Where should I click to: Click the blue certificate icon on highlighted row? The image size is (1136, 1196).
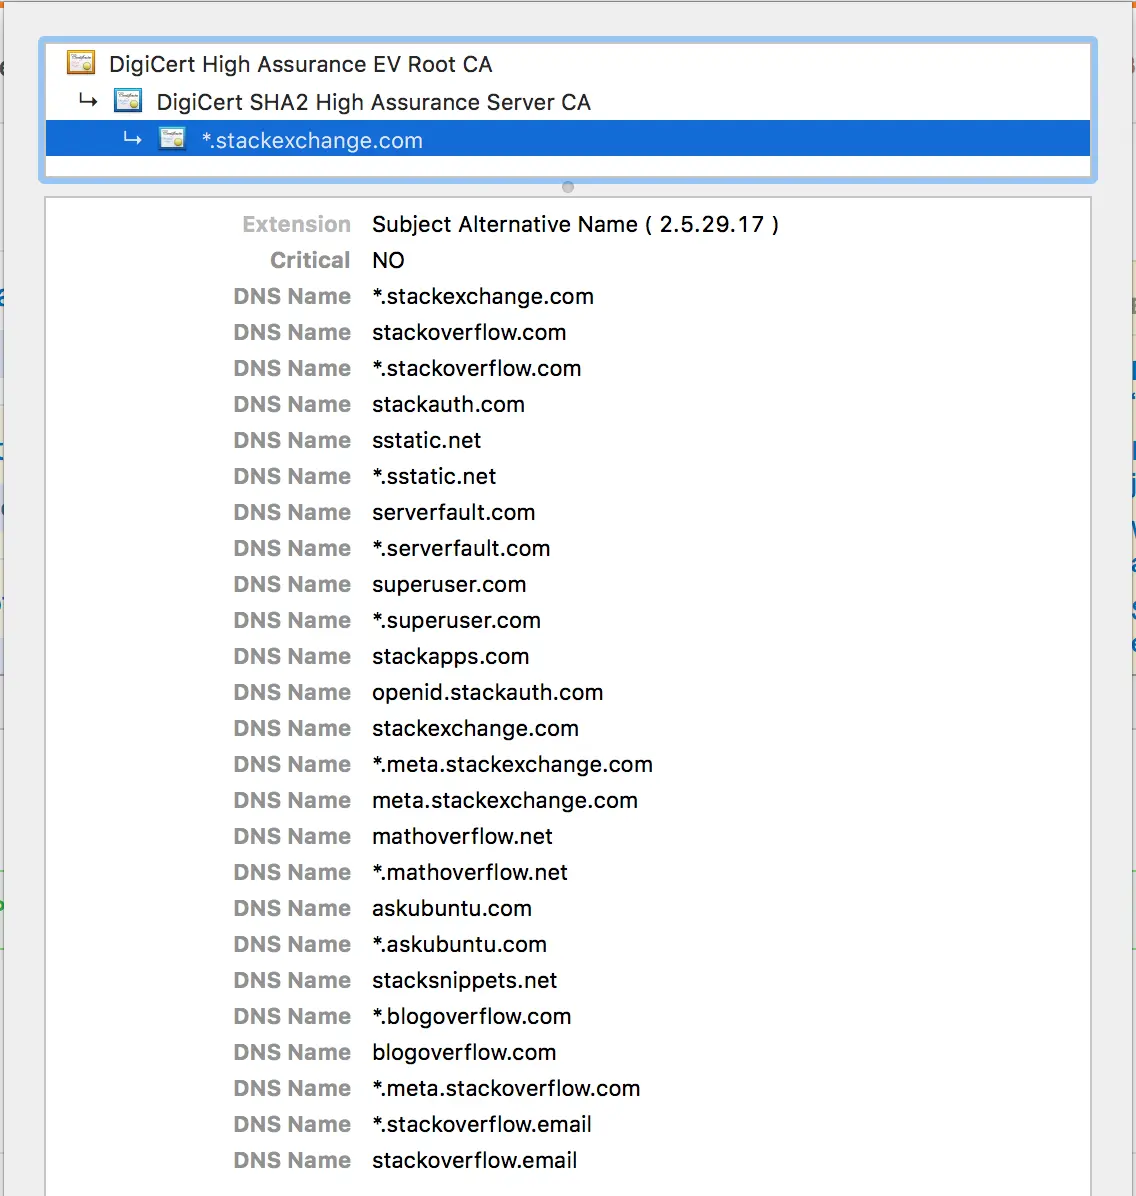click(x=172, y=139)
